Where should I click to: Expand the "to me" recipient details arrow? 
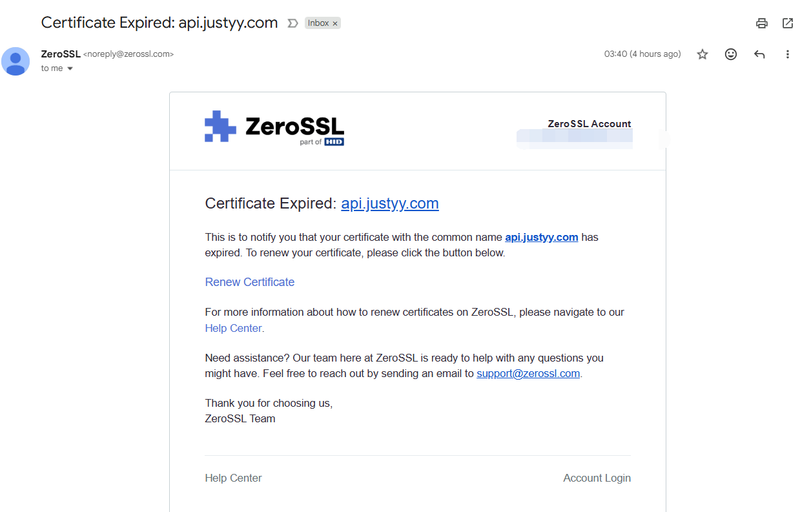(x=70, y=69)
